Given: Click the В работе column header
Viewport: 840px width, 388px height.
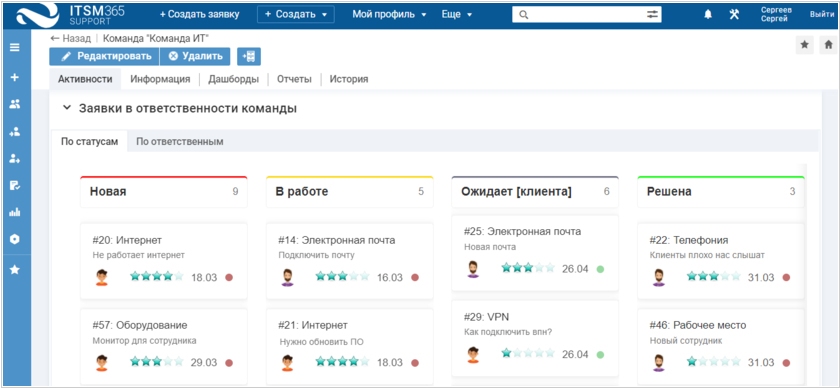Looking at the screenshot, I should (350, 191).
